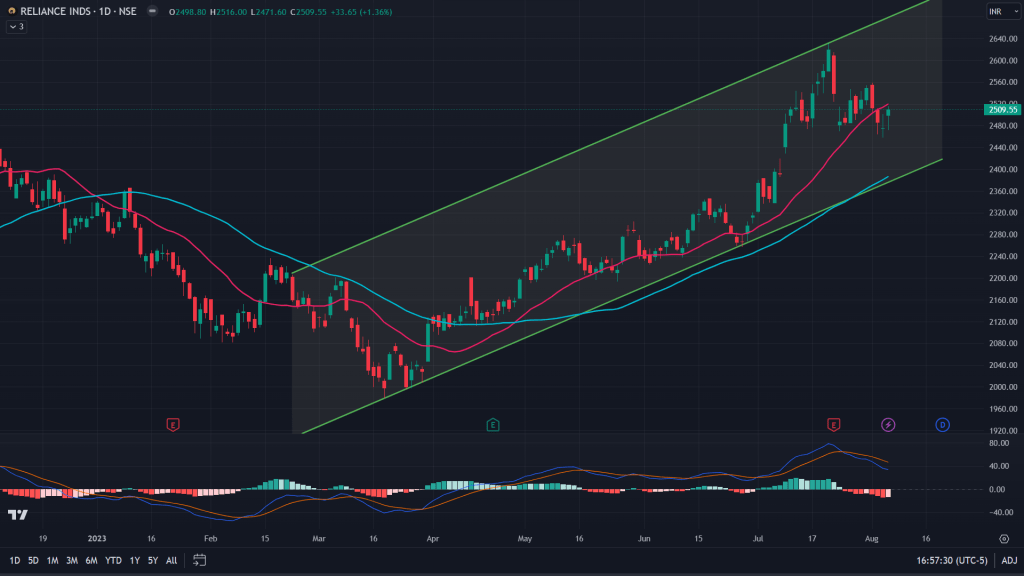Image resolution: width=1024 pixels, height=576 pixels.
Task: Open chart settings gear icon
Action: [1003, 538]
